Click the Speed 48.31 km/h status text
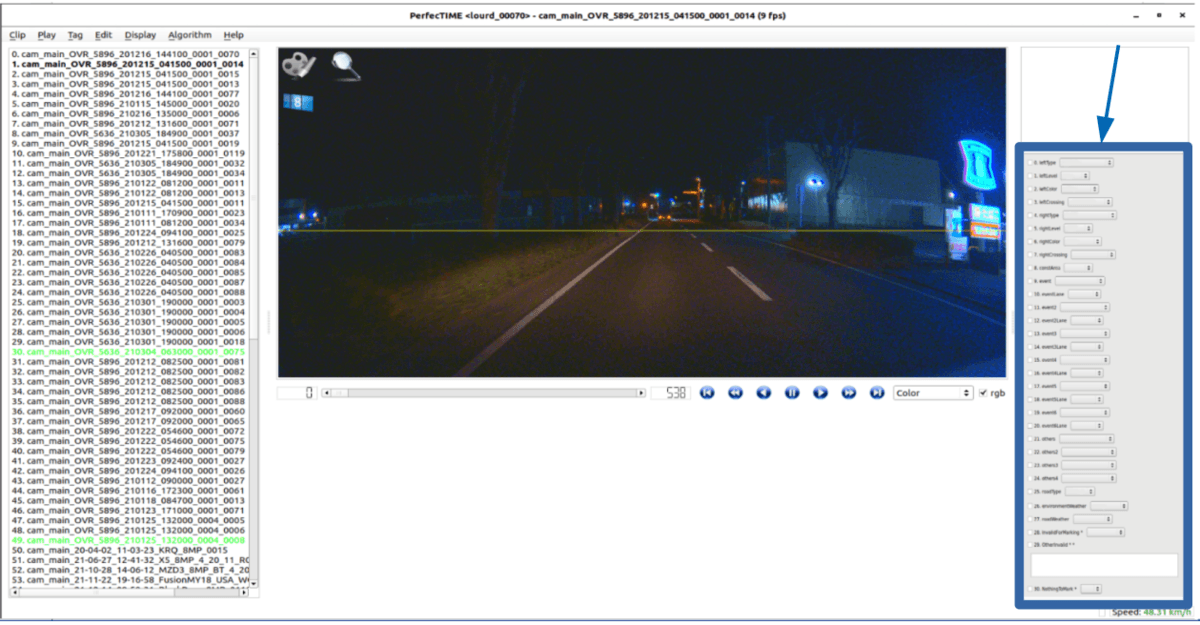 (1153, 611)
